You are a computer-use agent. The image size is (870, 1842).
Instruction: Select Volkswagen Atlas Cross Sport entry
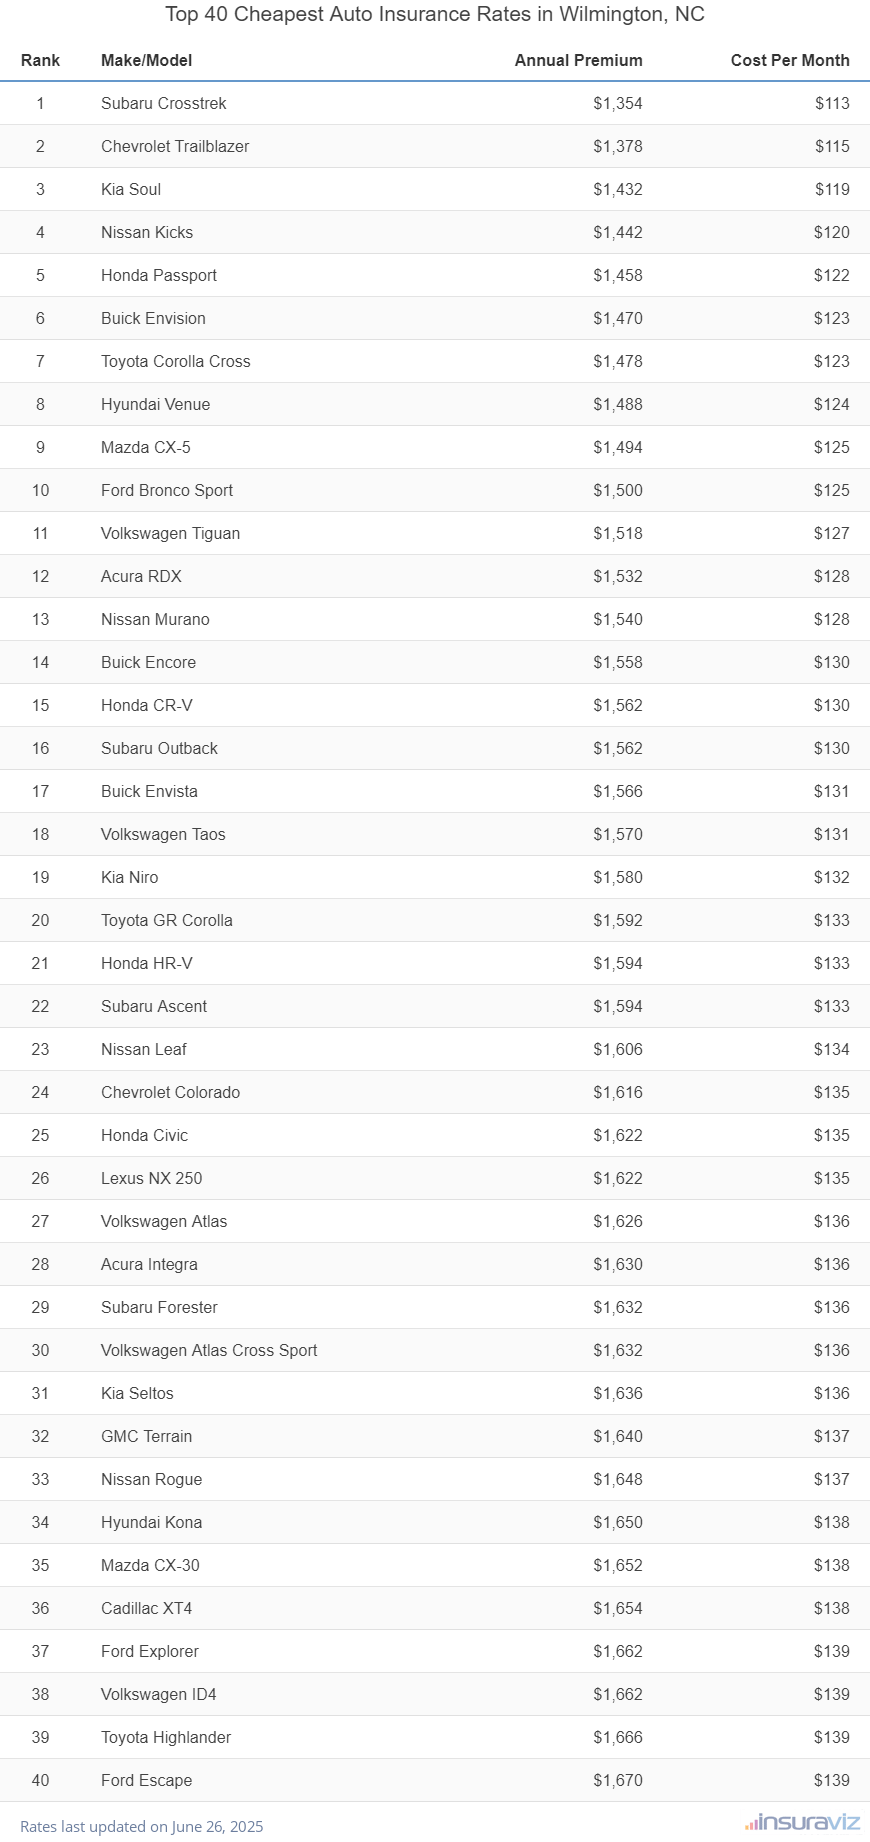click(209, 1350)
